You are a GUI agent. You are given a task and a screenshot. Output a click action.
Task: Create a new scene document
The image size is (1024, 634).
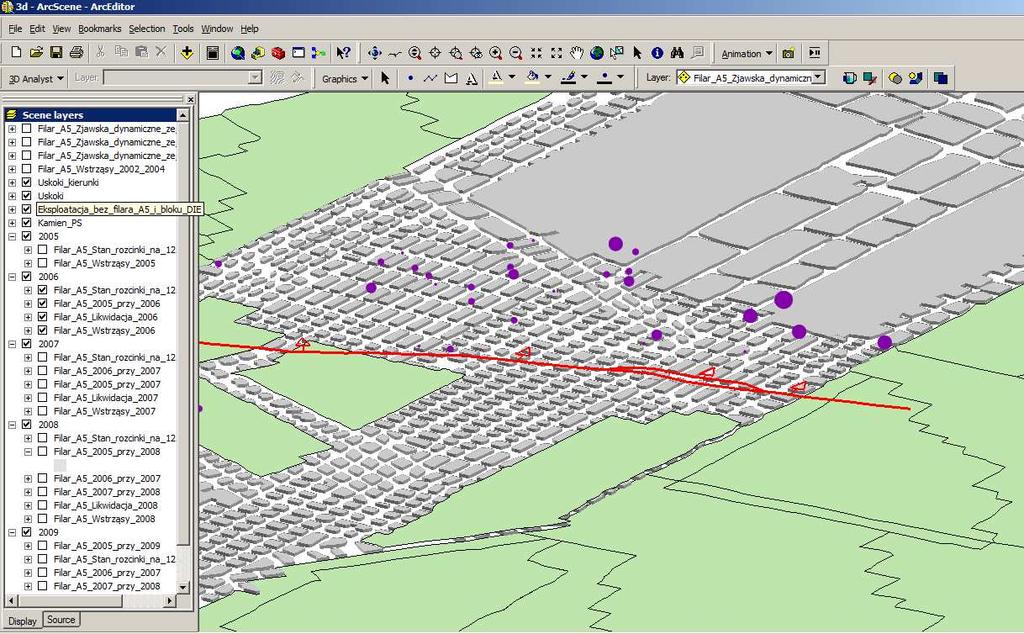16,53
